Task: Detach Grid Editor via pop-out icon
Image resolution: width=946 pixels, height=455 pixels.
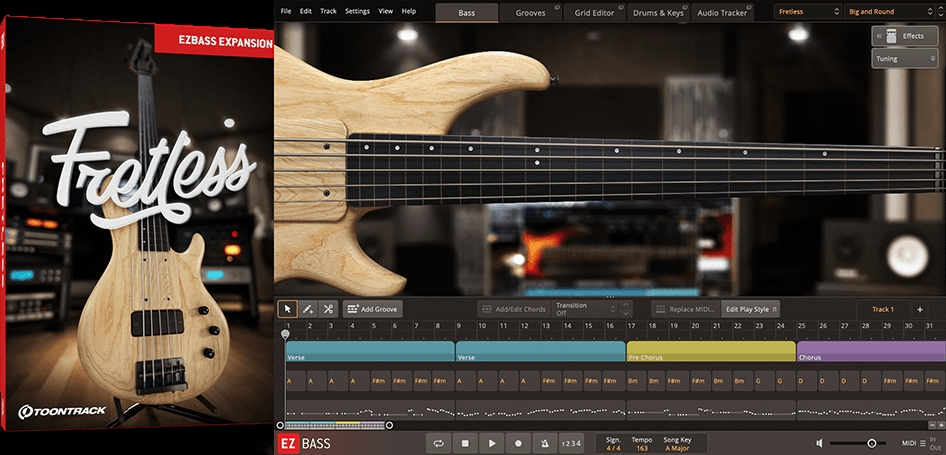Action: coord(621,8)
